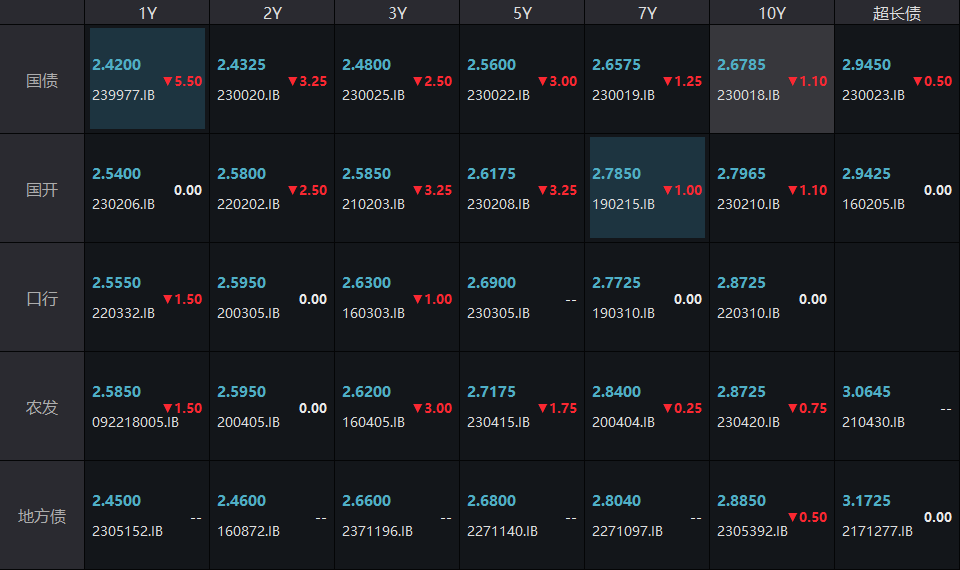Select the 210430.IB cell yielding 3.0645
Screen dimensions: 960x570
click(x=897, y=407)
